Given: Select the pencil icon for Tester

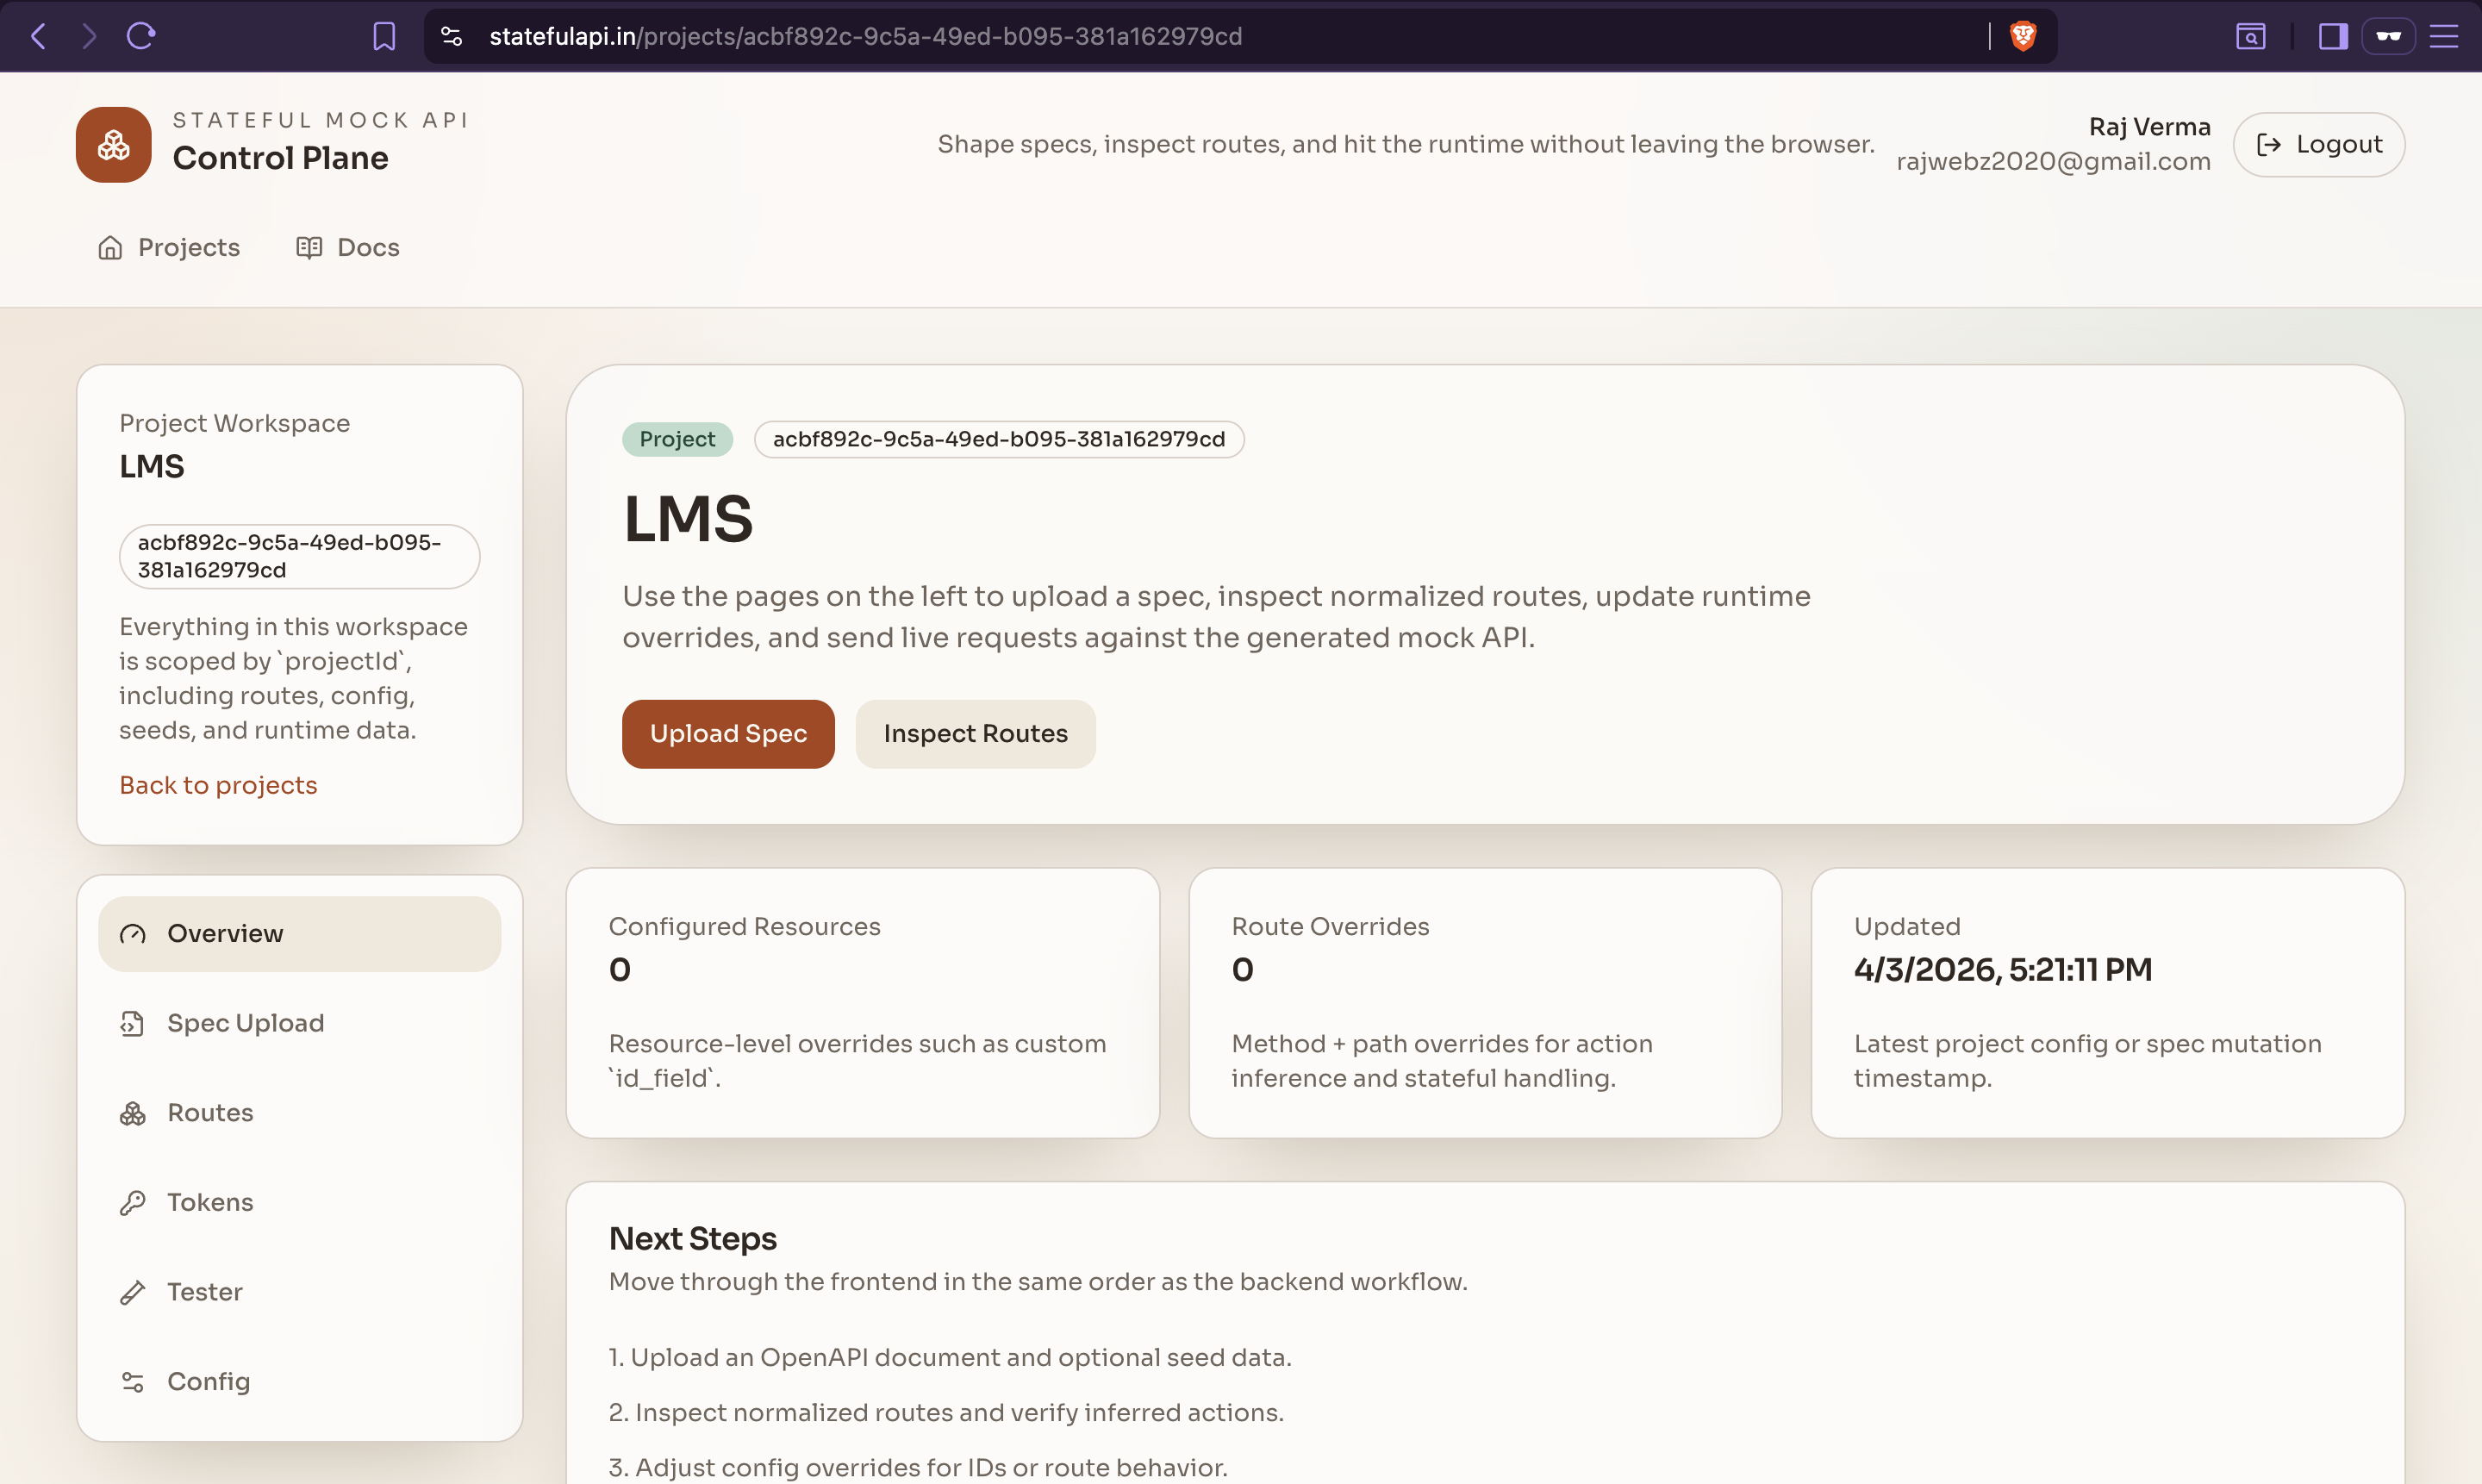Looking at the screenshot, I should pos(133,1292).
